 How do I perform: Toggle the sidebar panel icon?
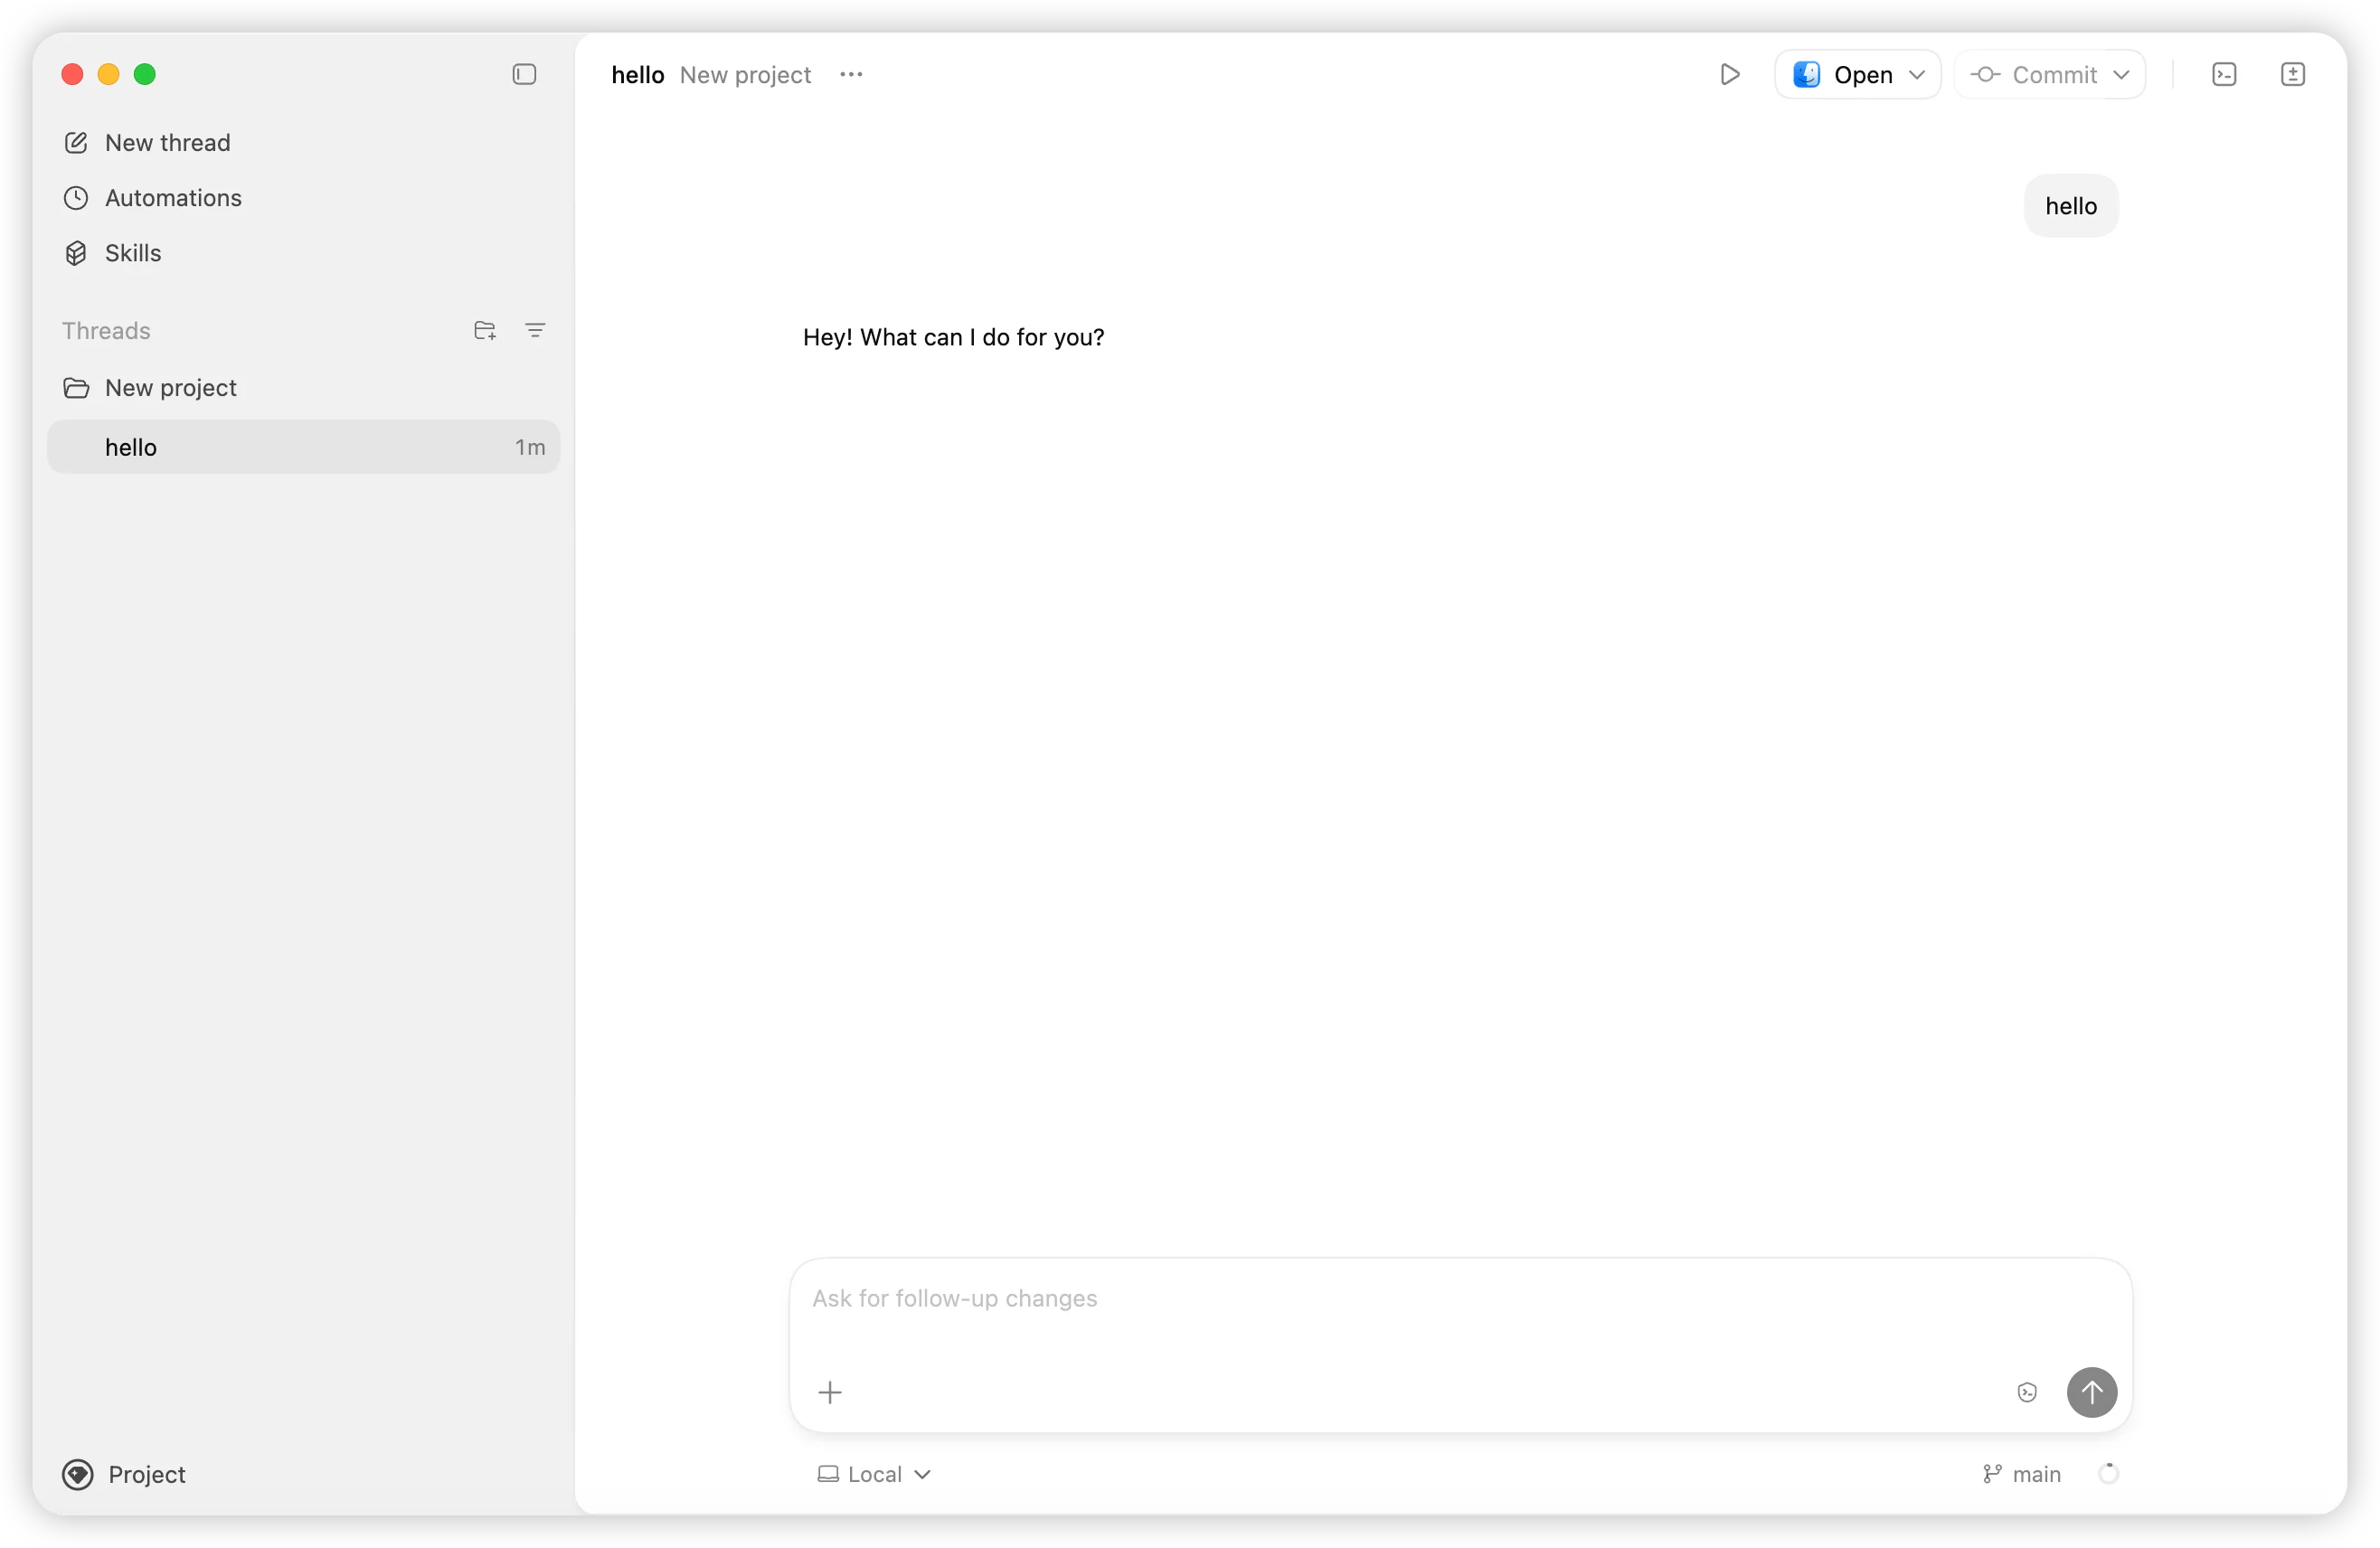pos(524,74)
